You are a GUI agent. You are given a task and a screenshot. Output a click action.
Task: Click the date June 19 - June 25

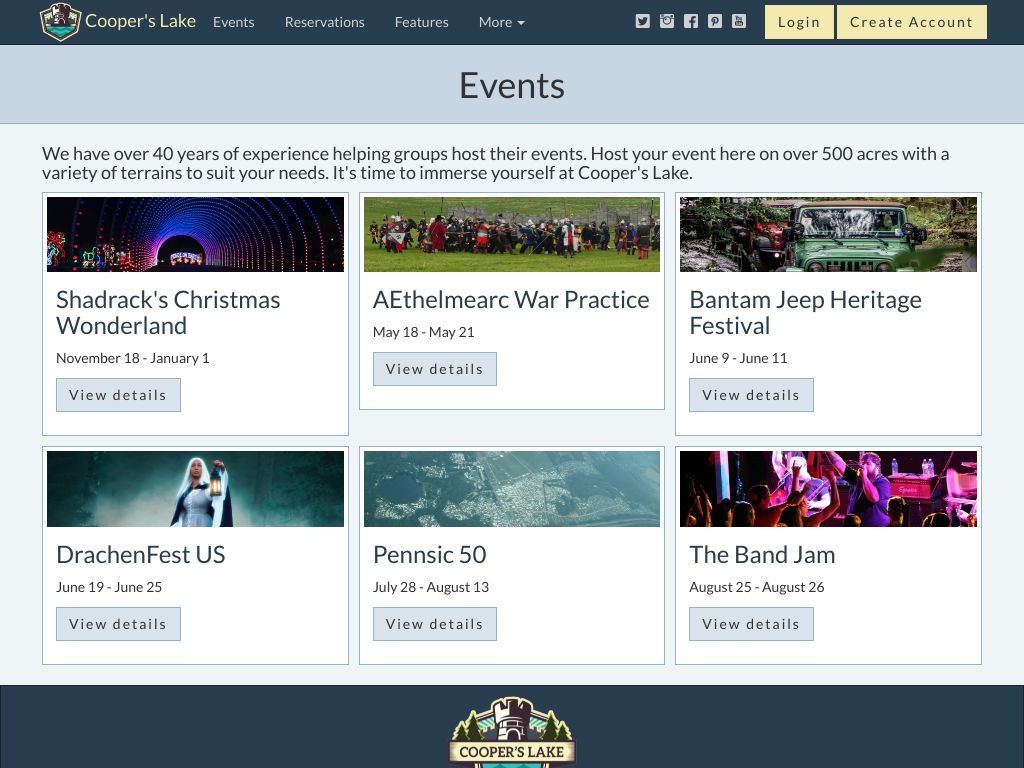tap(109, 587)
